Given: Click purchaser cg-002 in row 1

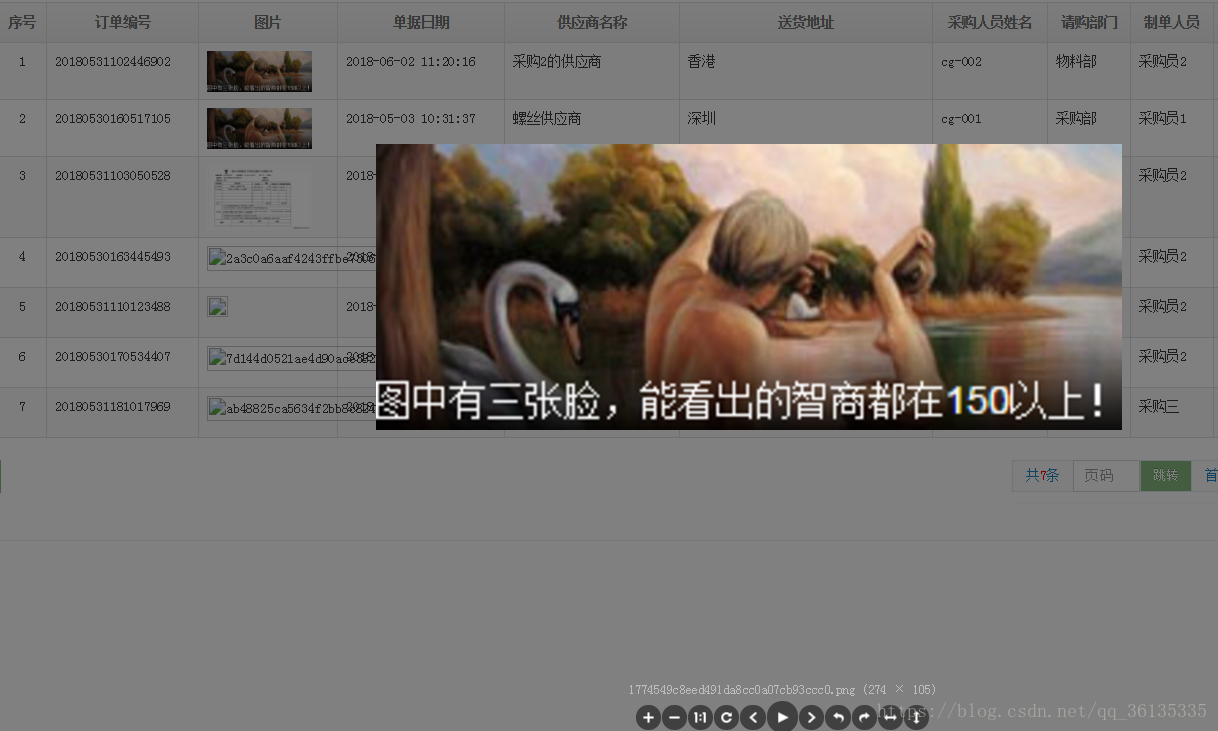Looking at the screenshot, I should click(962, 62).
